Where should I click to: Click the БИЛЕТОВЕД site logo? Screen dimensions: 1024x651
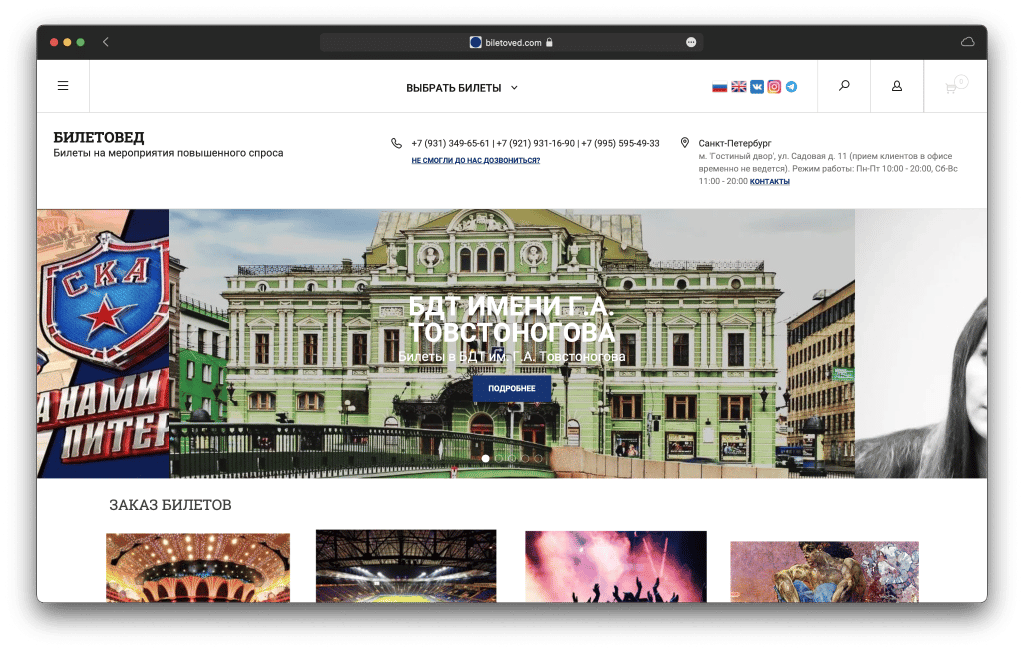(99, 137)
